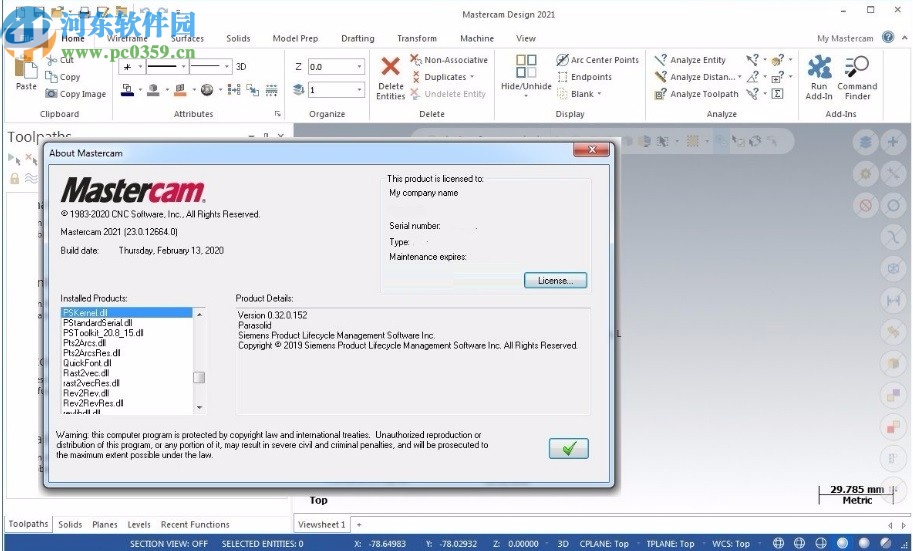Click Analyze Toolpath icon

[660, 94]
